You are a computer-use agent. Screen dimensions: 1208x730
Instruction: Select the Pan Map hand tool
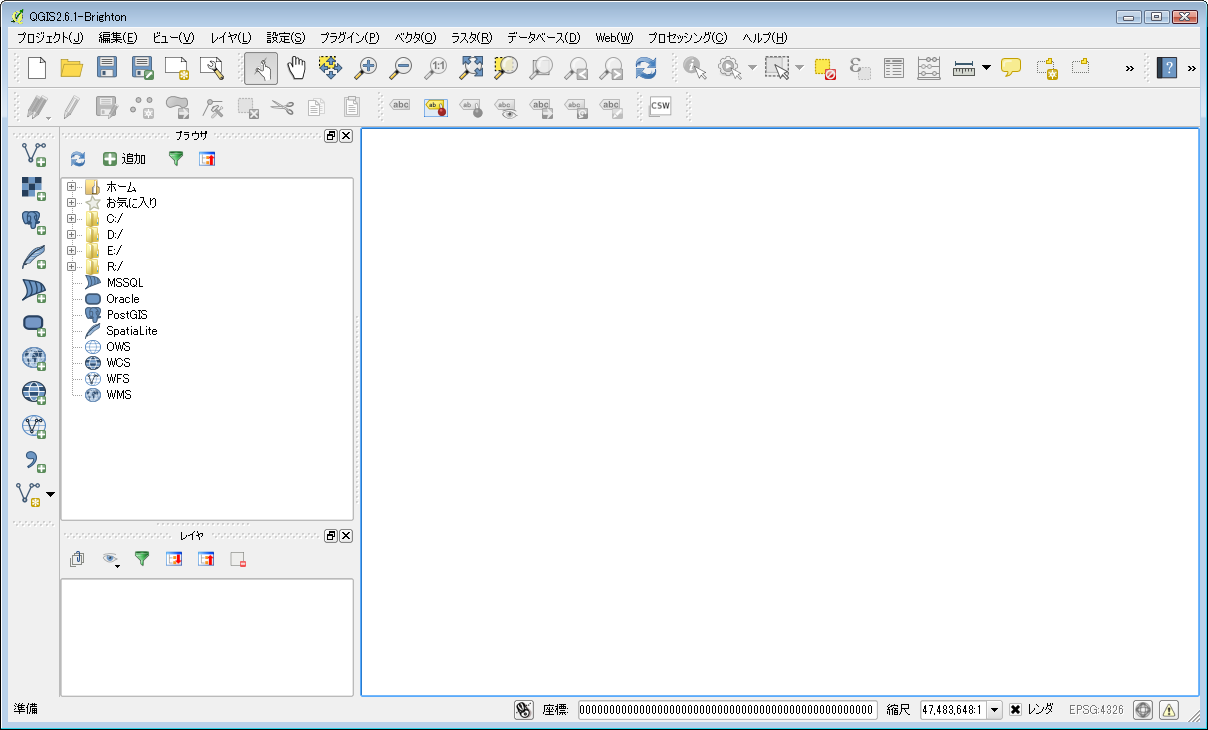point(296,68)
